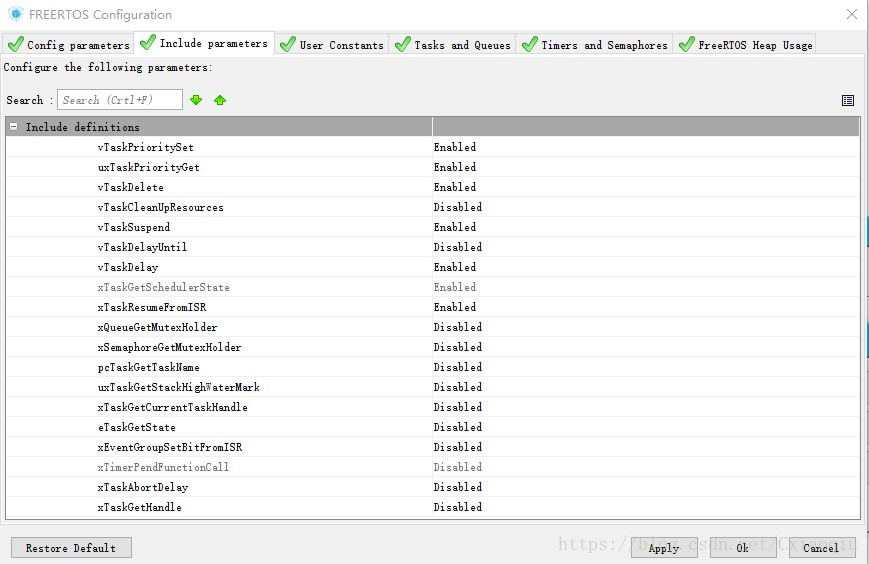
Task: Click the Include definitions header text
Action: [83, 127]
